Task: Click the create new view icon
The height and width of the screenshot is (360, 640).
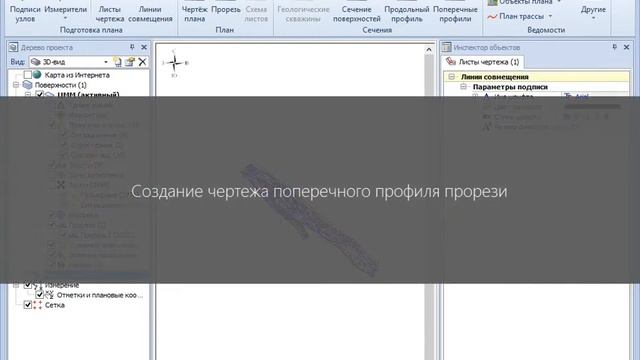Action: [x=118, y=62]
